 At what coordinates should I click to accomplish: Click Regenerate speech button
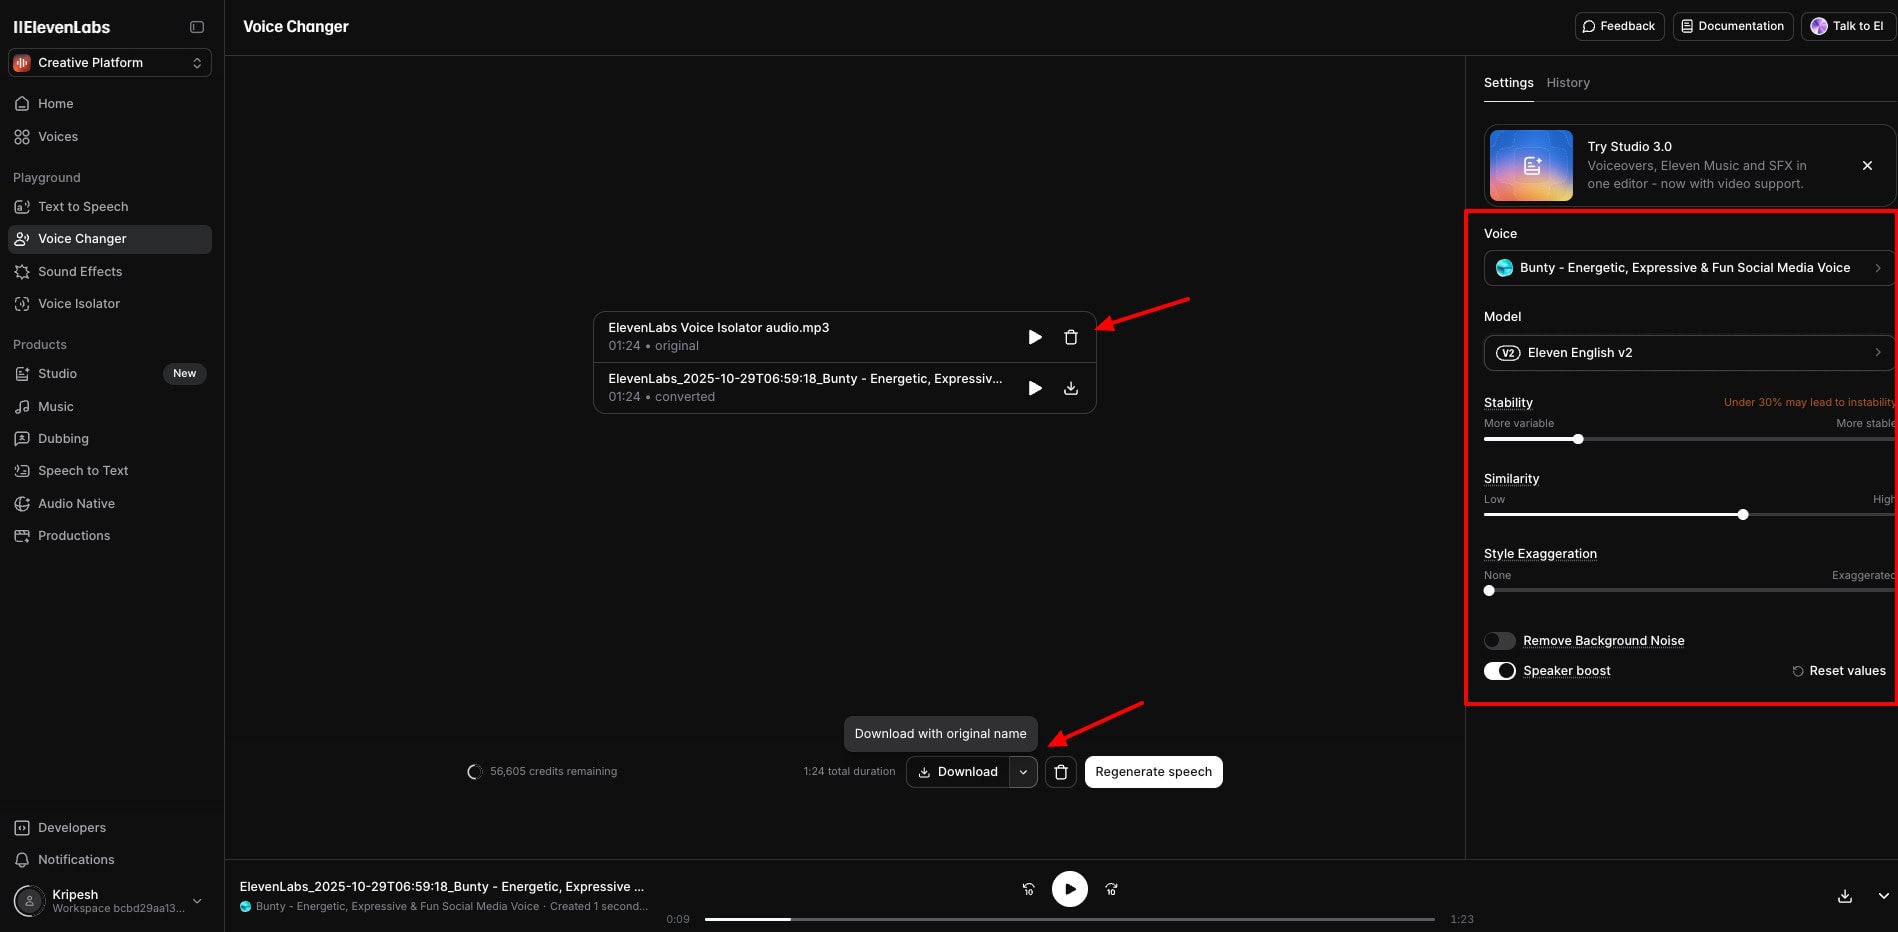click(x=1153, y=772)
